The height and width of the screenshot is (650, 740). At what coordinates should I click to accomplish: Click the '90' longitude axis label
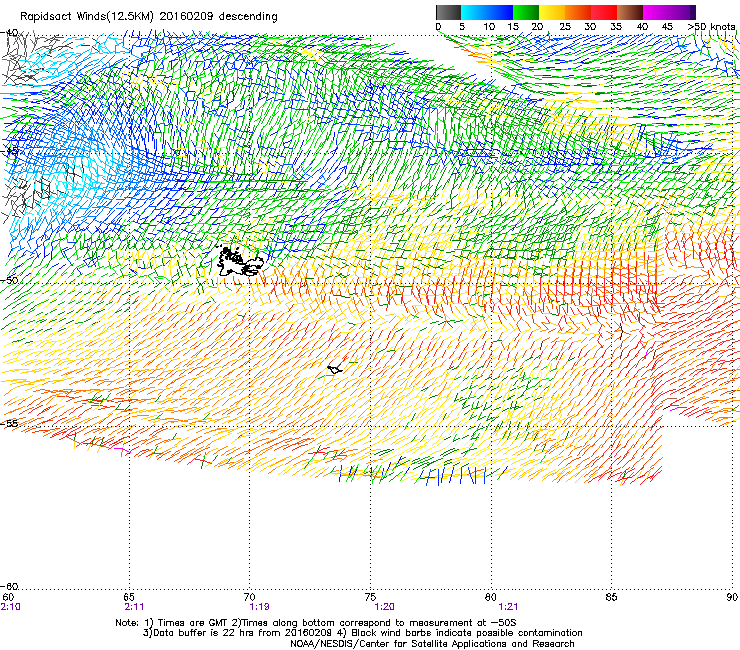coord(732,598)
